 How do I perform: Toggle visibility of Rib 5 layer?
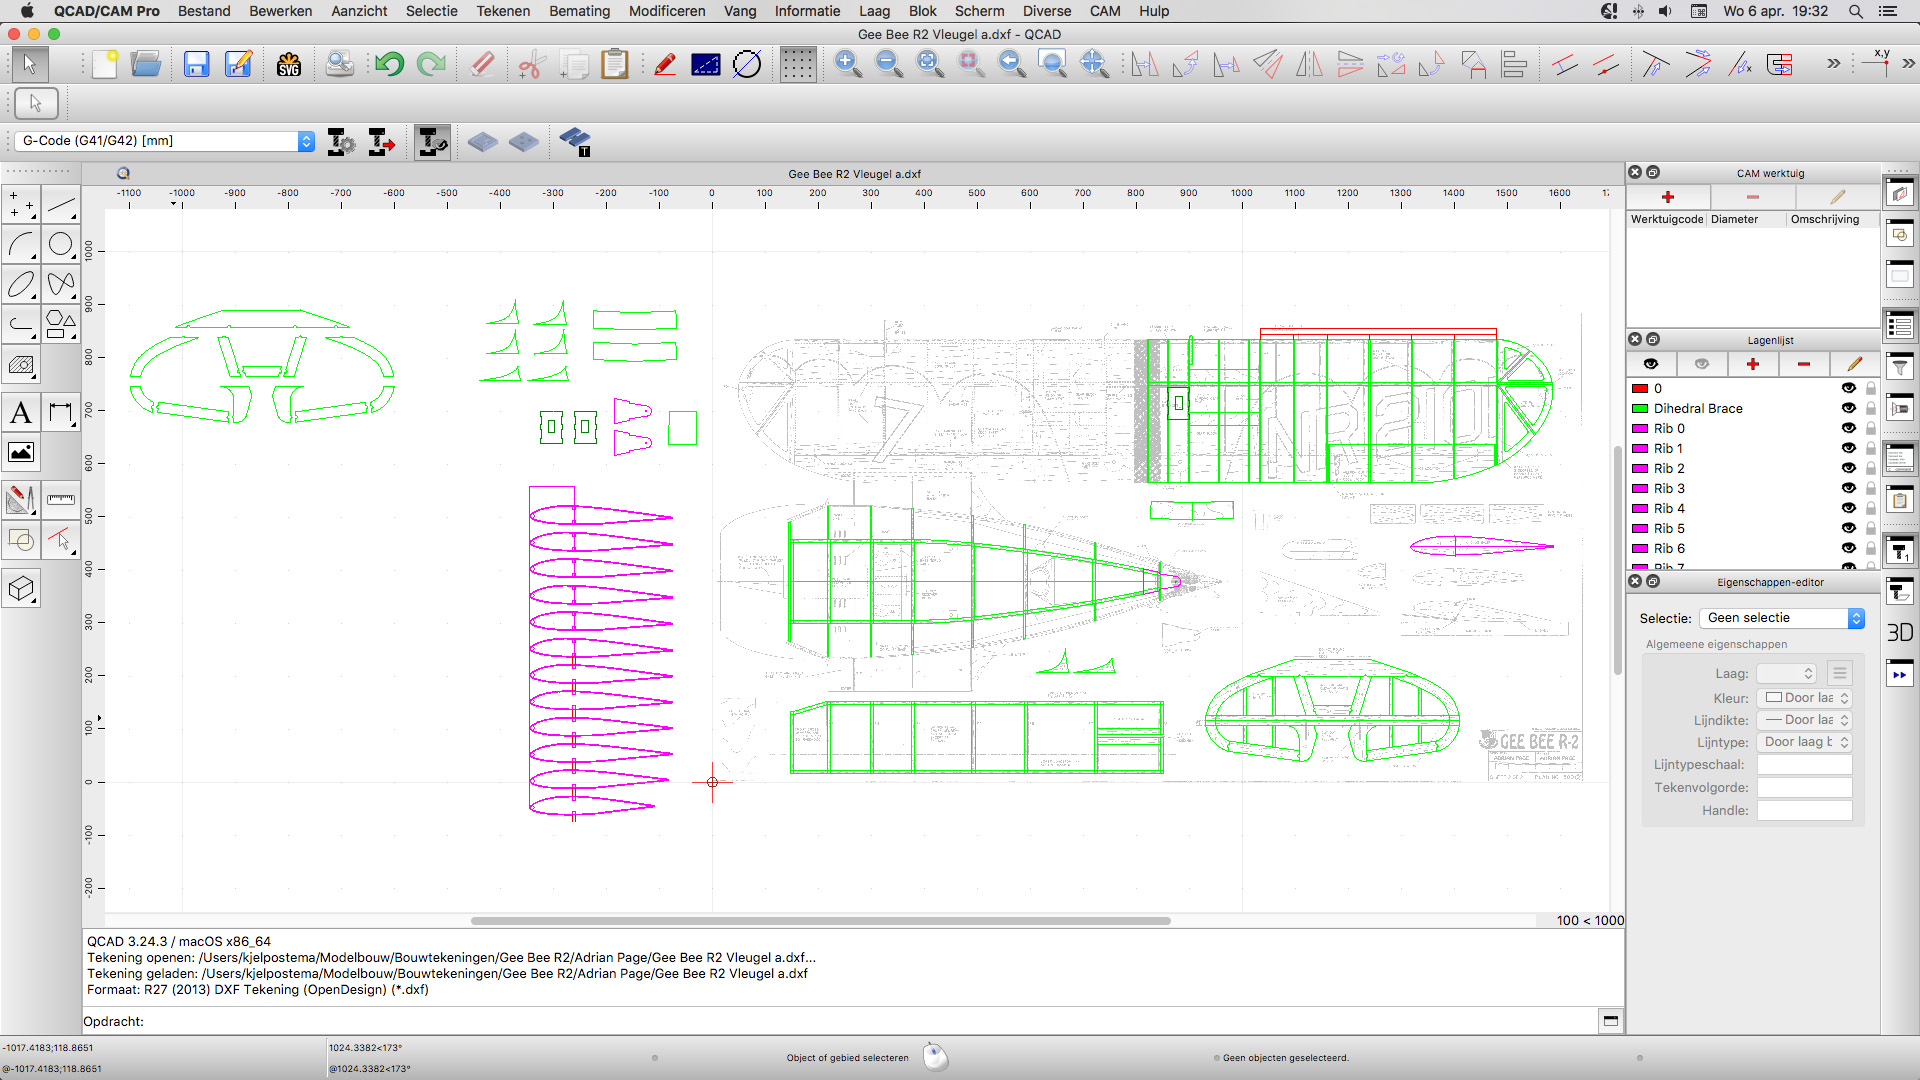[1849, 528]
